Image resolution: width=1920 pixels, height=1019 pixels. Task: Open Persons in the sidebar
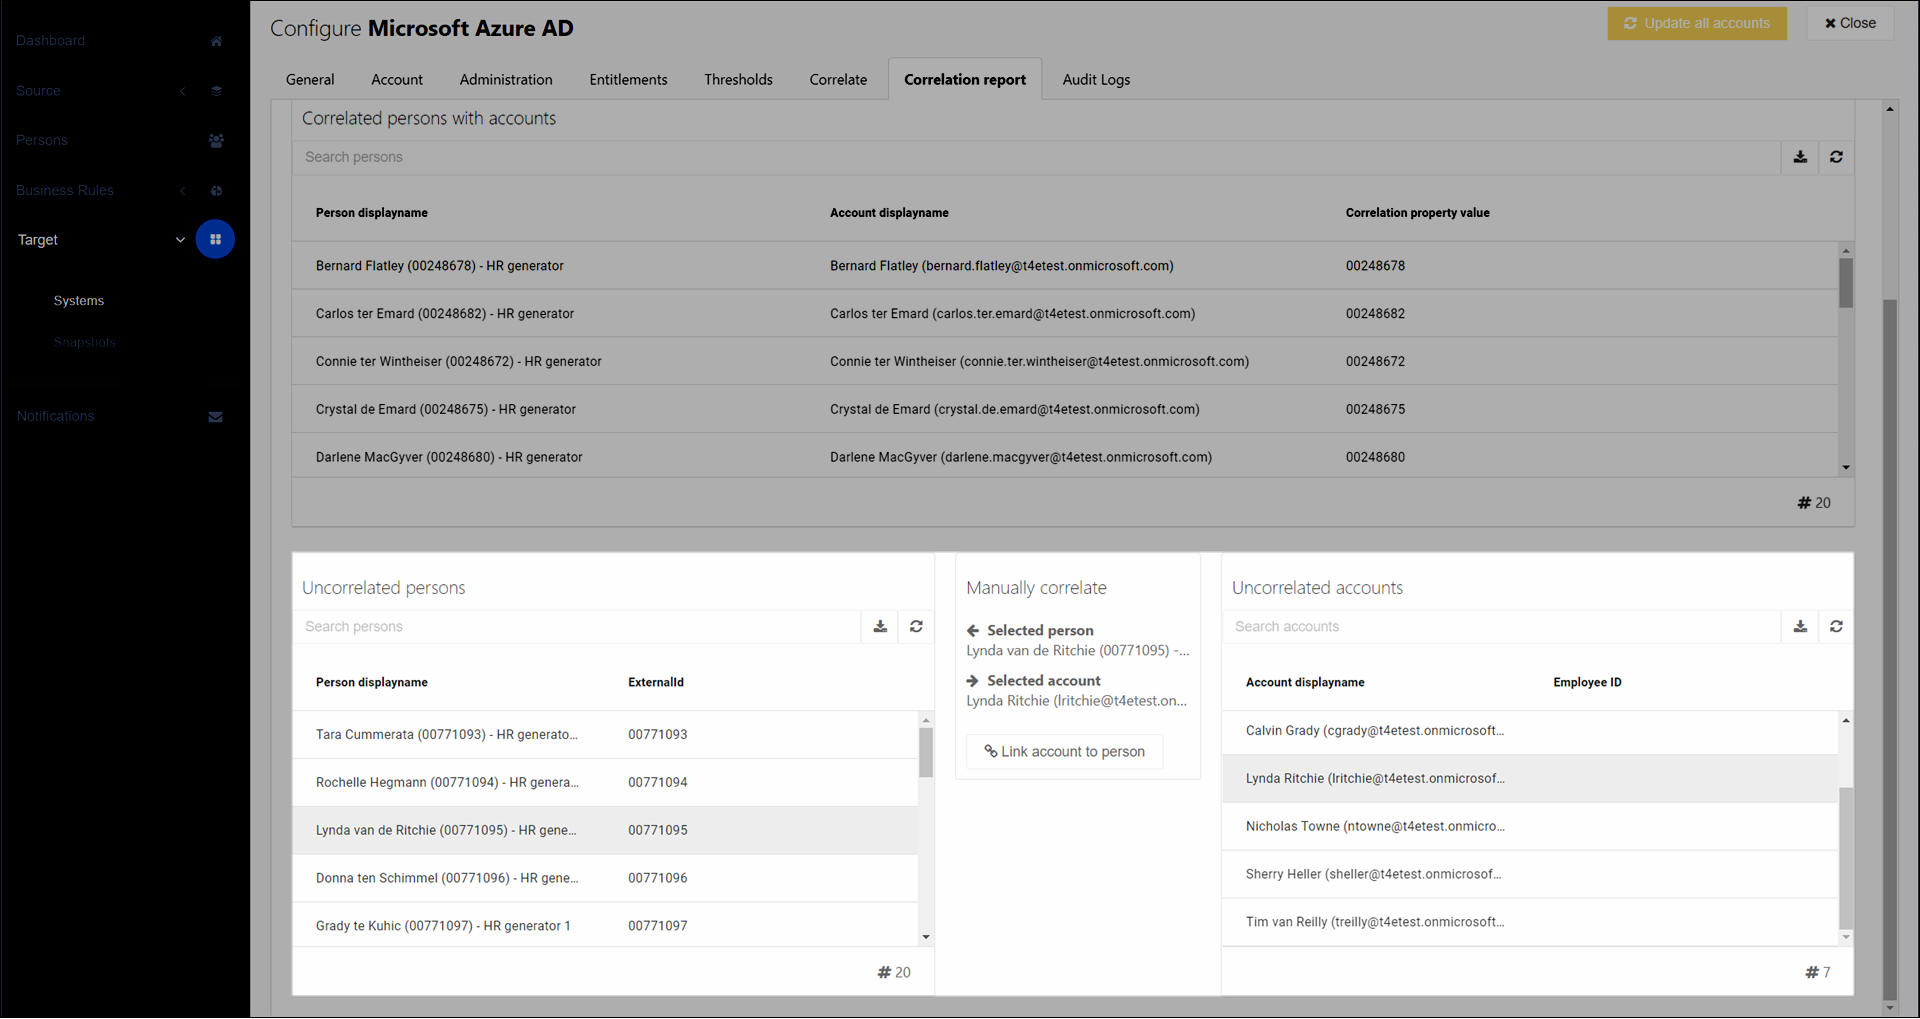click(42, 141)
